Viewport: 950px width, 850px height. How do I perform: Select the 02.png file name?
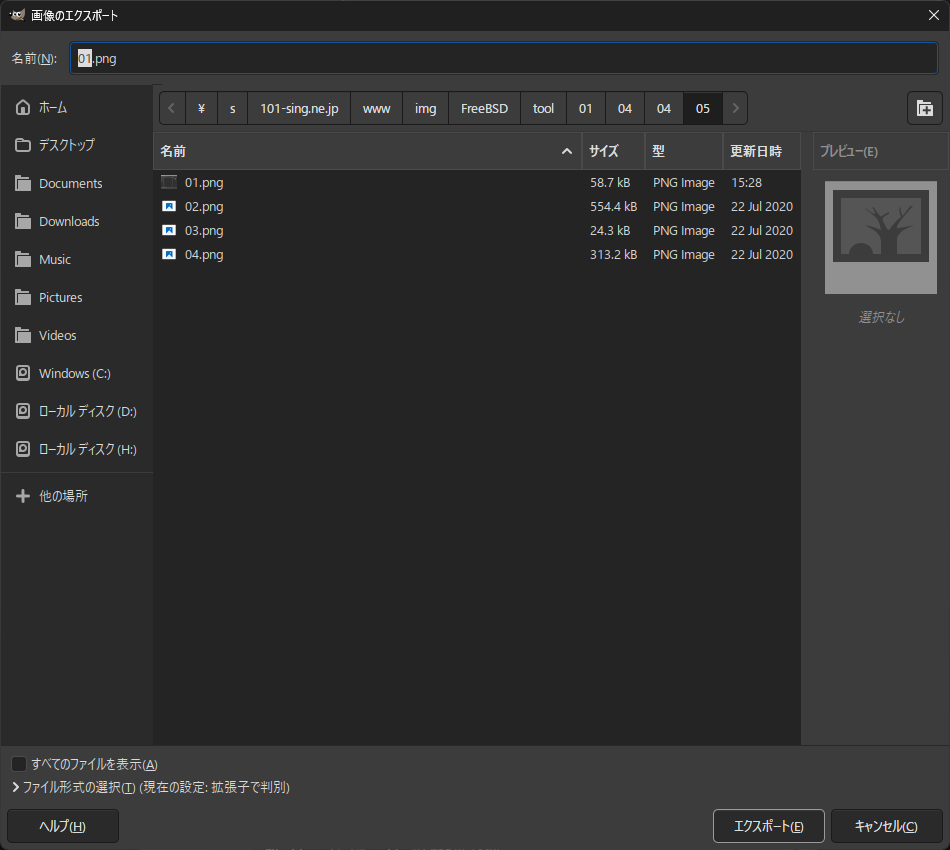tap(204, 207)
